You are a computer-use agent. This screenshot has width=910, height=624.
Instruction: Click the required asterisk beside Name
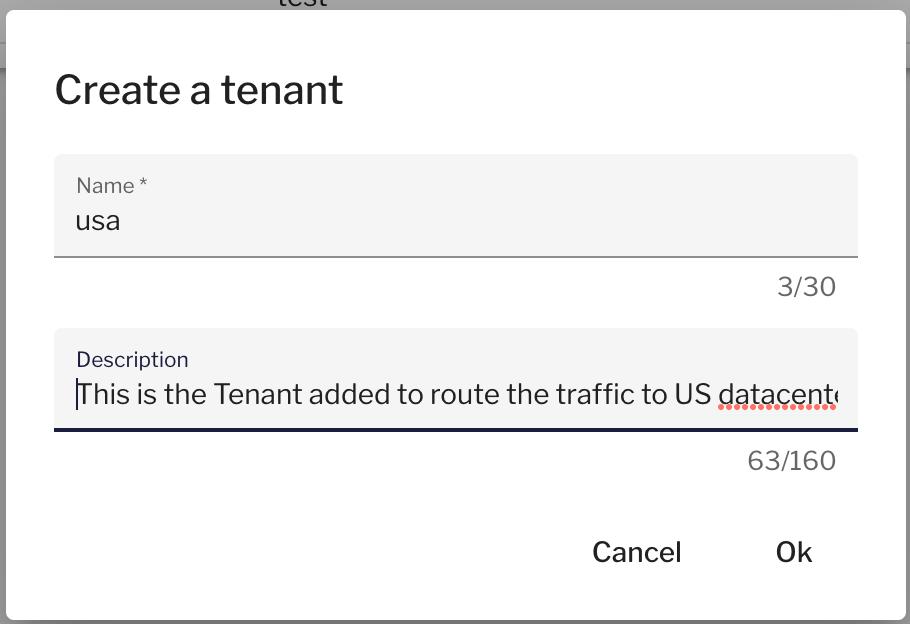tap(143, 185)
